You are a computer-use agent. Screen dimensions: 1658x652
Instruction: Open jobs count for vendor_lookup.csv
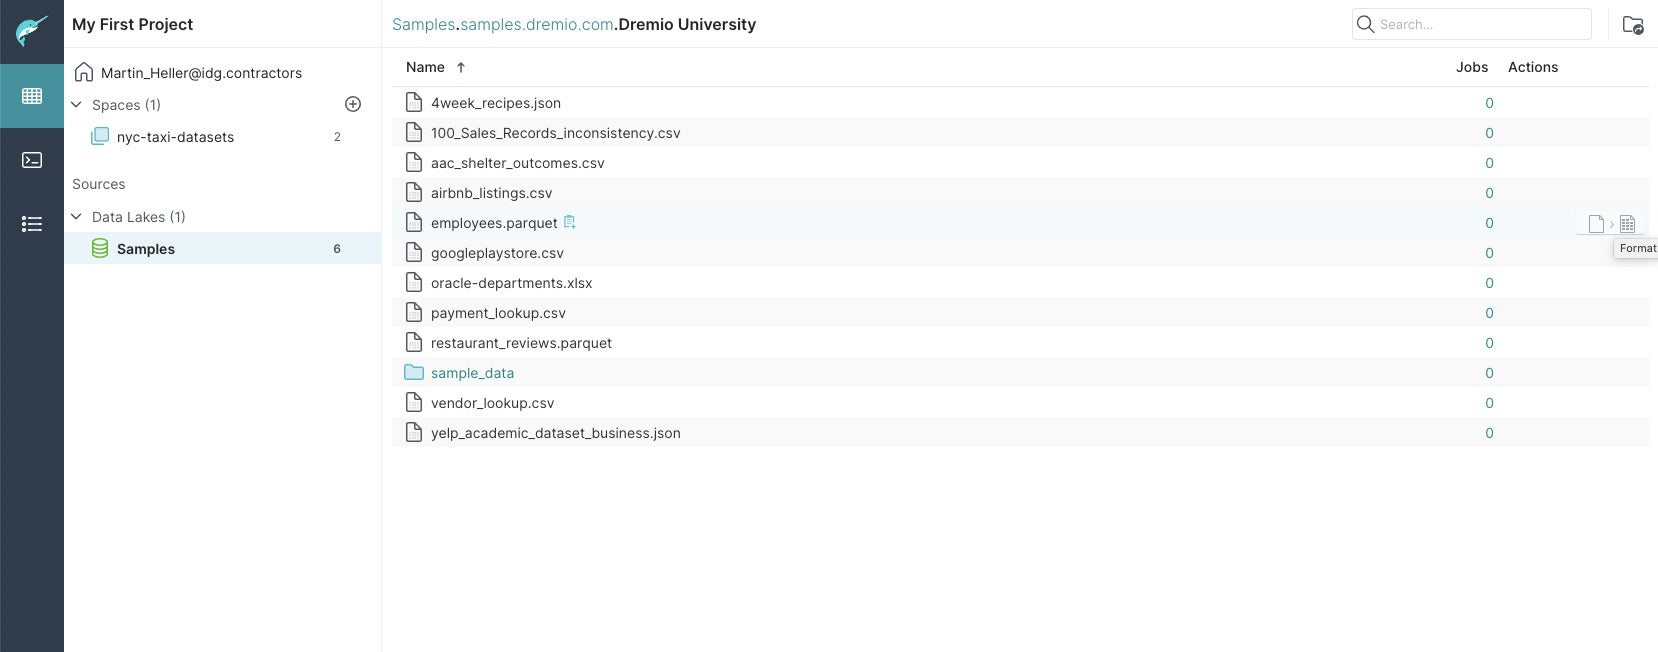click(1489, 403)
